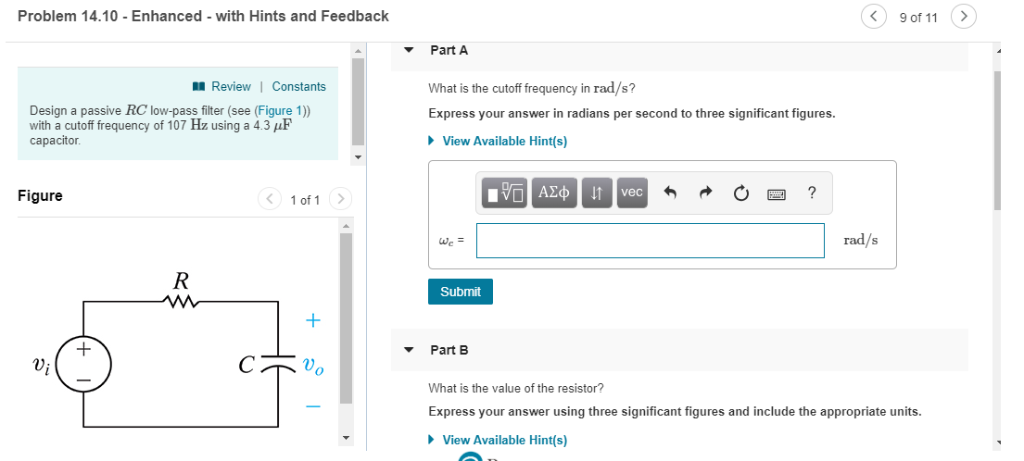This screenshot has width=1024, height=461.
Task: Open answer box help question mark
Action: 811,192
